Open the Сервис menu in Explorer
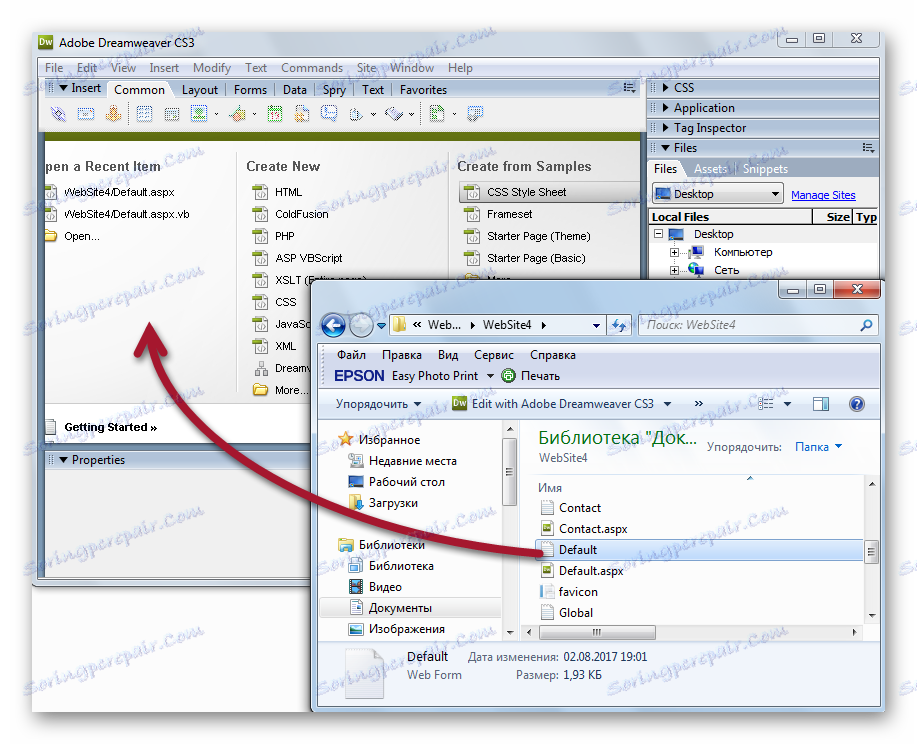 493,354
